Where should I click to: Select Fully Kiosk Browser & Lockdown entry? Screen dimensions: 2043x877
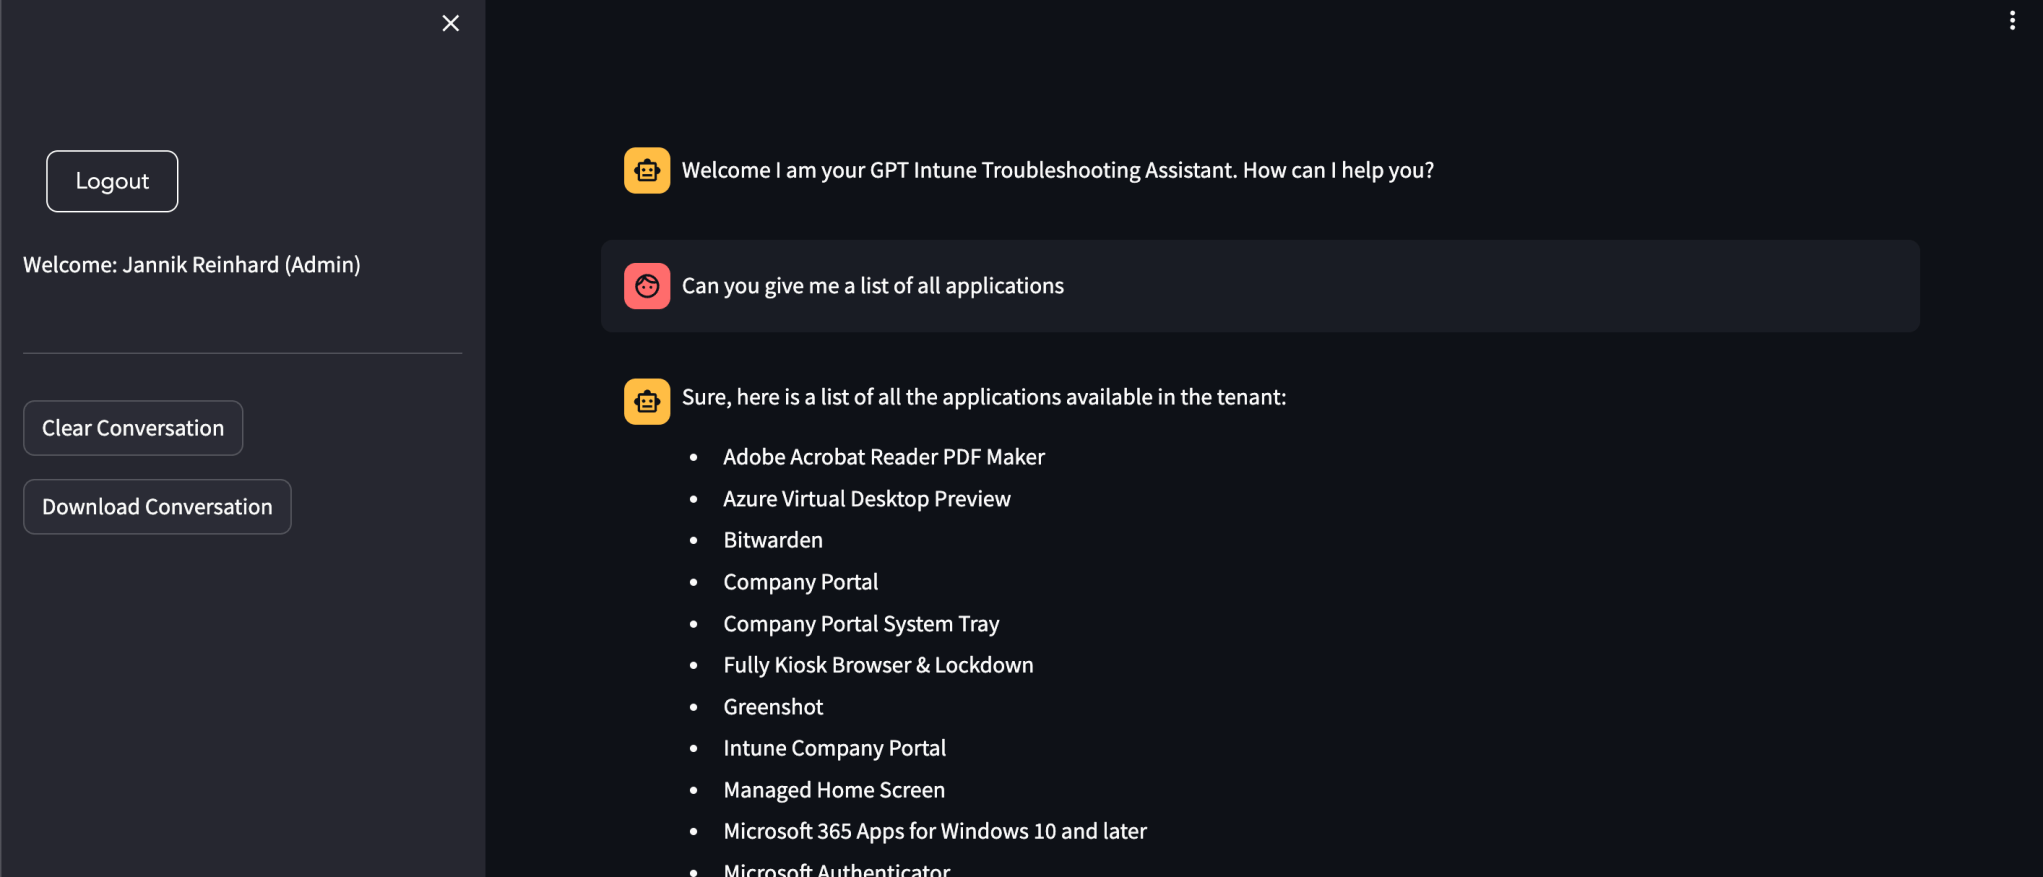pyautogui.click(x=877, y=664)
